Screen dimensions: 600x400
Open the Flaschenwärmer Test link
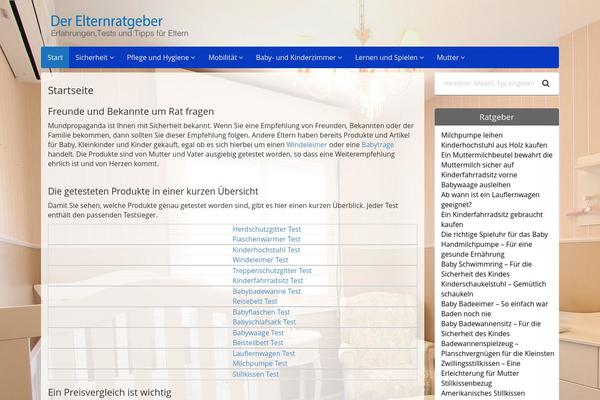click(266, 239)
